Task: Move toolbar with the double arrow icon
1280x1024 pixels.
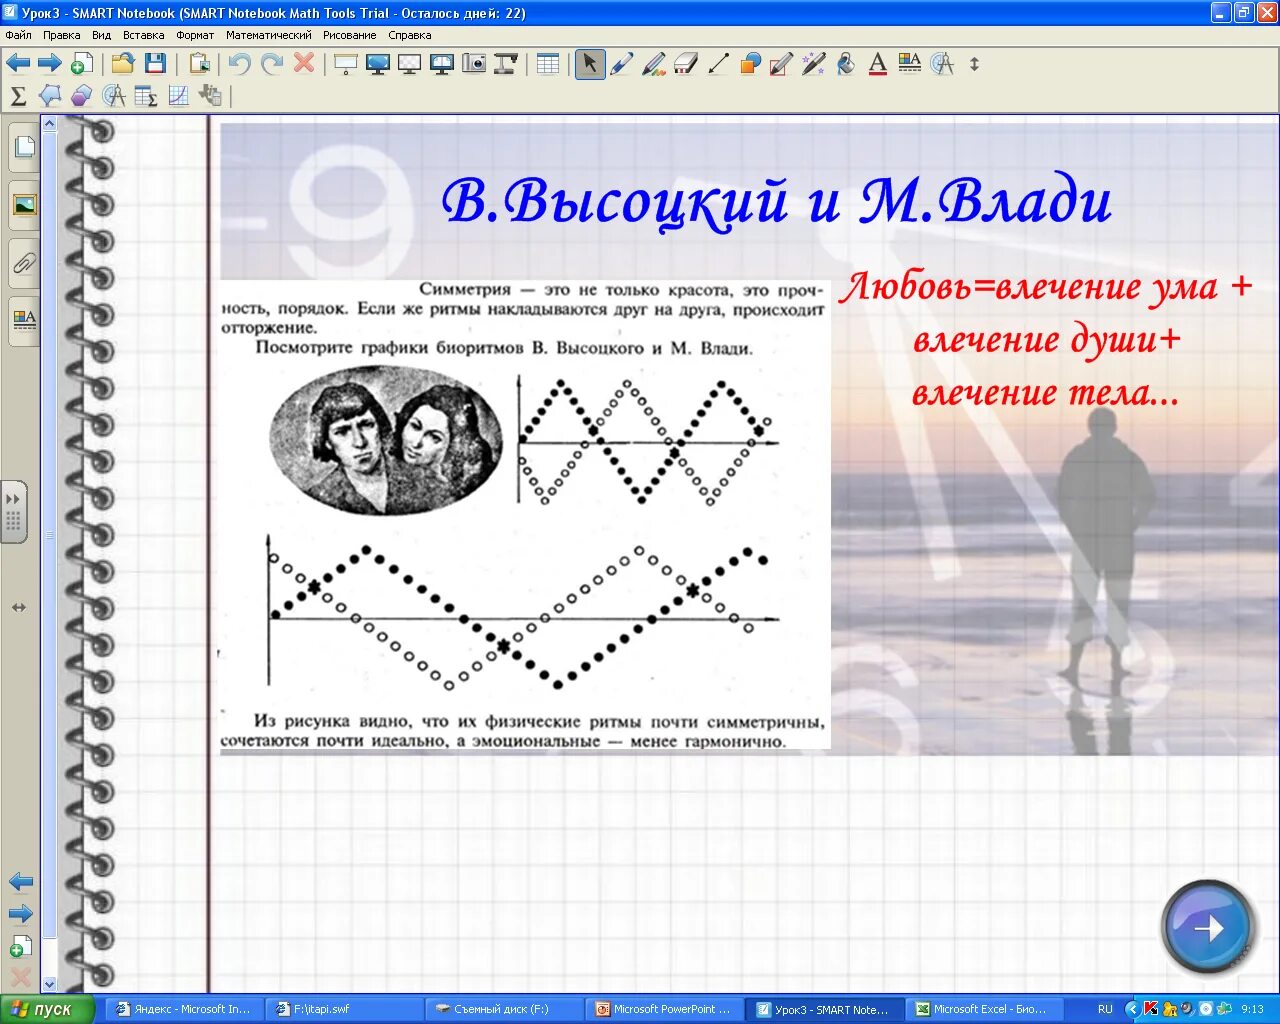Action: pyautogui.click(x=974, y=64)
